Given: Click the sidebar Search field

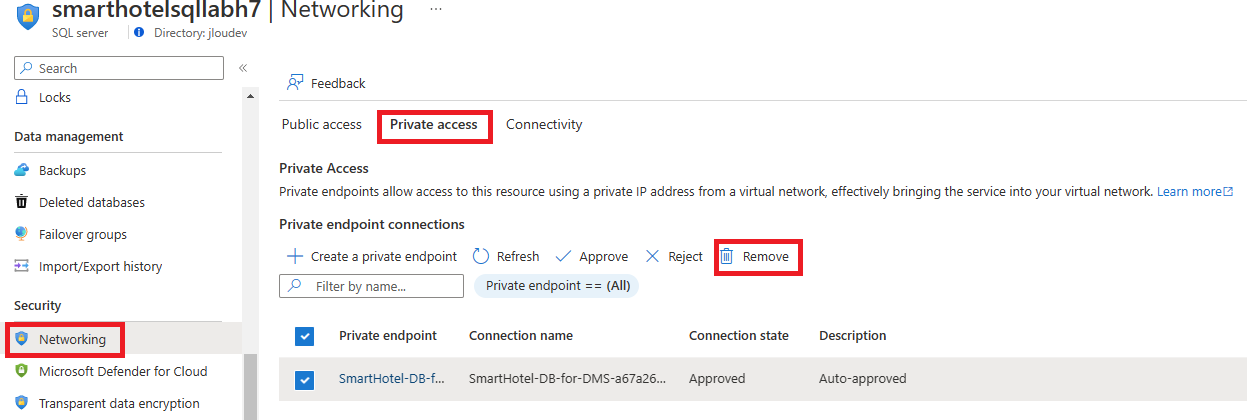Looking at the screenshot, I should (119, 68).
